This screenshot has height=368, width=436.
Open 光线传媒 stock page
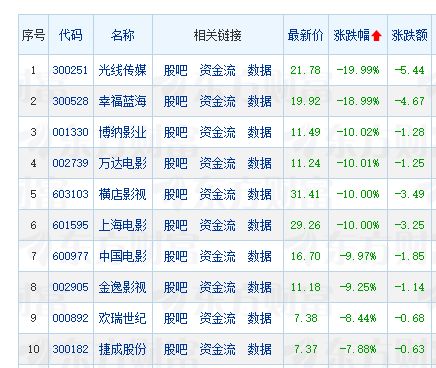point(122,70)
